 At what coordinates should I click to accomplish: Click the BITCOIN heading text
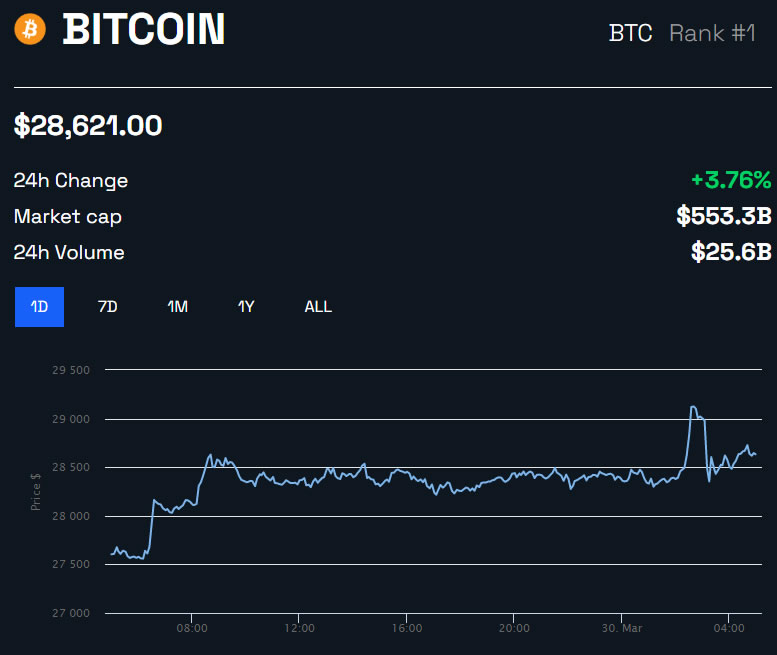coord(144,30)
